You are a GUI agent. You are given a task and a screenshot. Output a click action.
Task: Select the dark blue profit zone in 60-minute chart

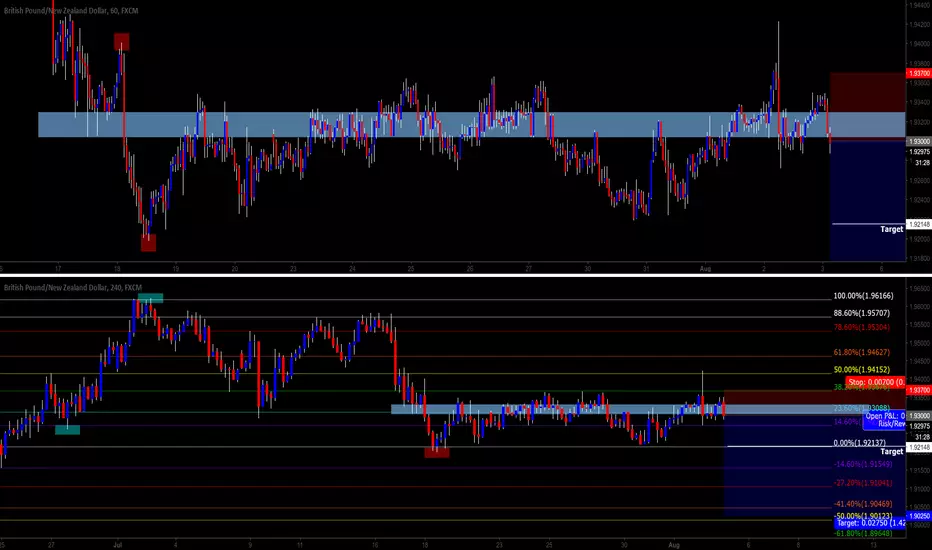coord(867,200)
